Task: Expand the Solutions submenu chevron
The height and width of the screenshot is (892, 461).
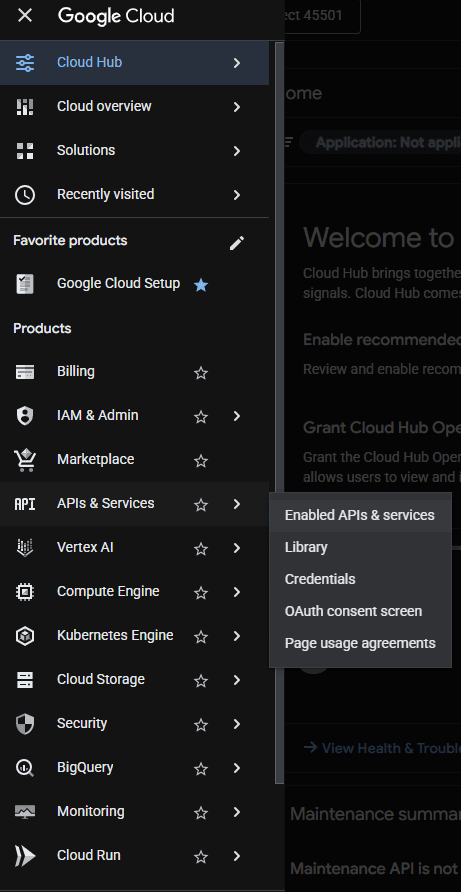Action: [x=237, y=151]
